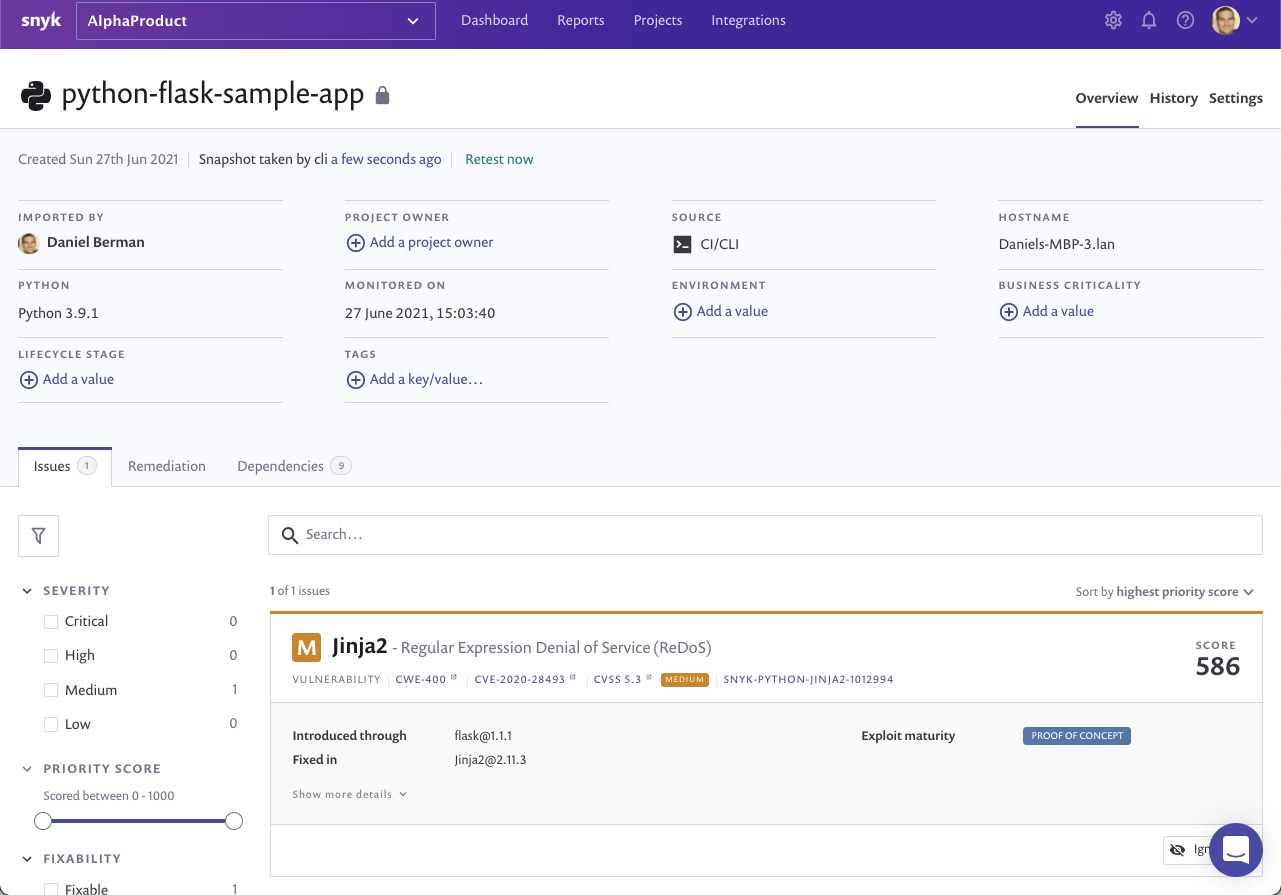Switch to the project Settings tab
1281x895 pixels.
[1236, 98]
